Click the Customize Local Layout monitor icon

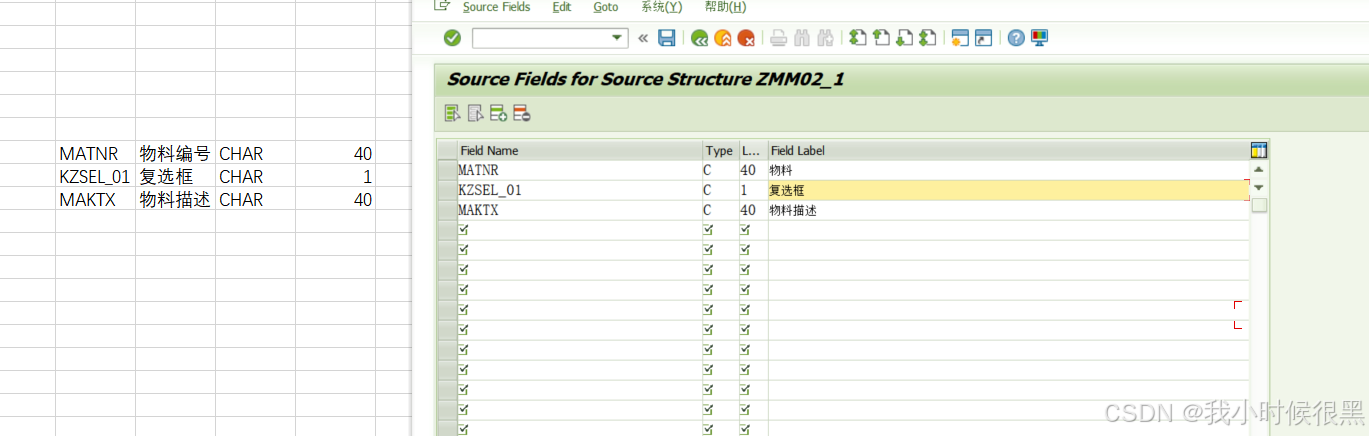coord(1039,38)
